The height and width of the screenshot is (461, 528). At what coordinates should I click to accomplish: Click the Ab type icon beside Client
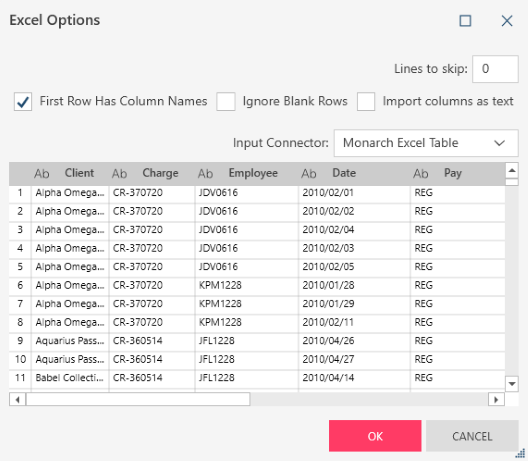pos(42,174)
